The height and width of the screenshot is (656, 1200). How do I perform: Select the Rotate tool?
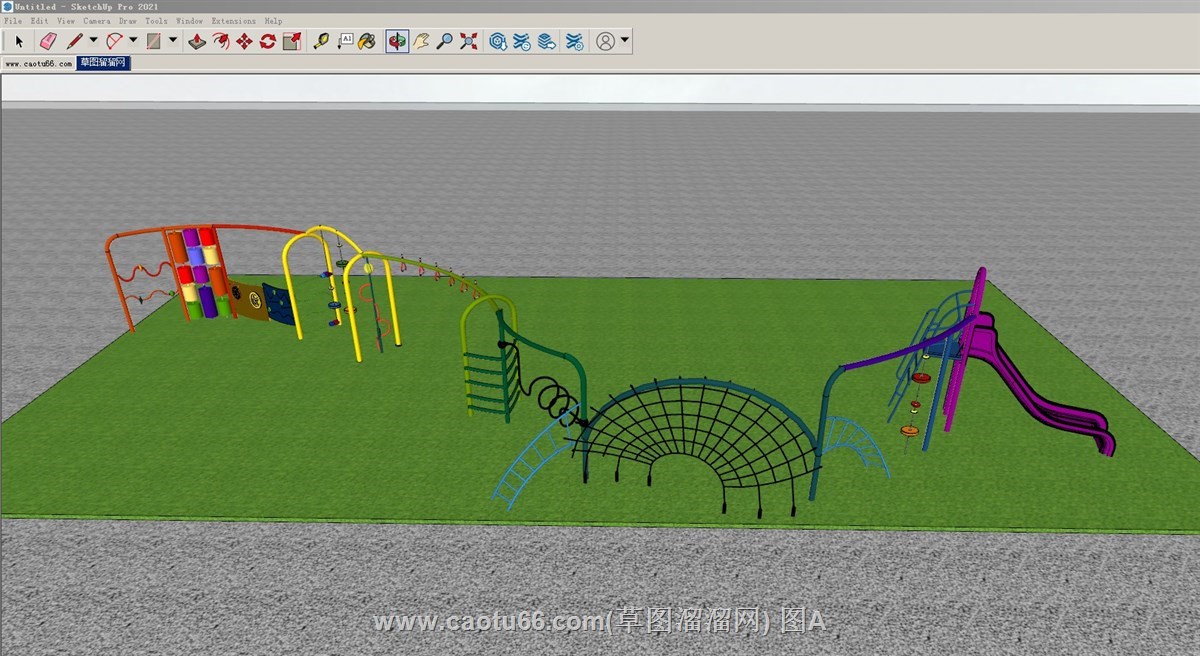pos(267,41)
